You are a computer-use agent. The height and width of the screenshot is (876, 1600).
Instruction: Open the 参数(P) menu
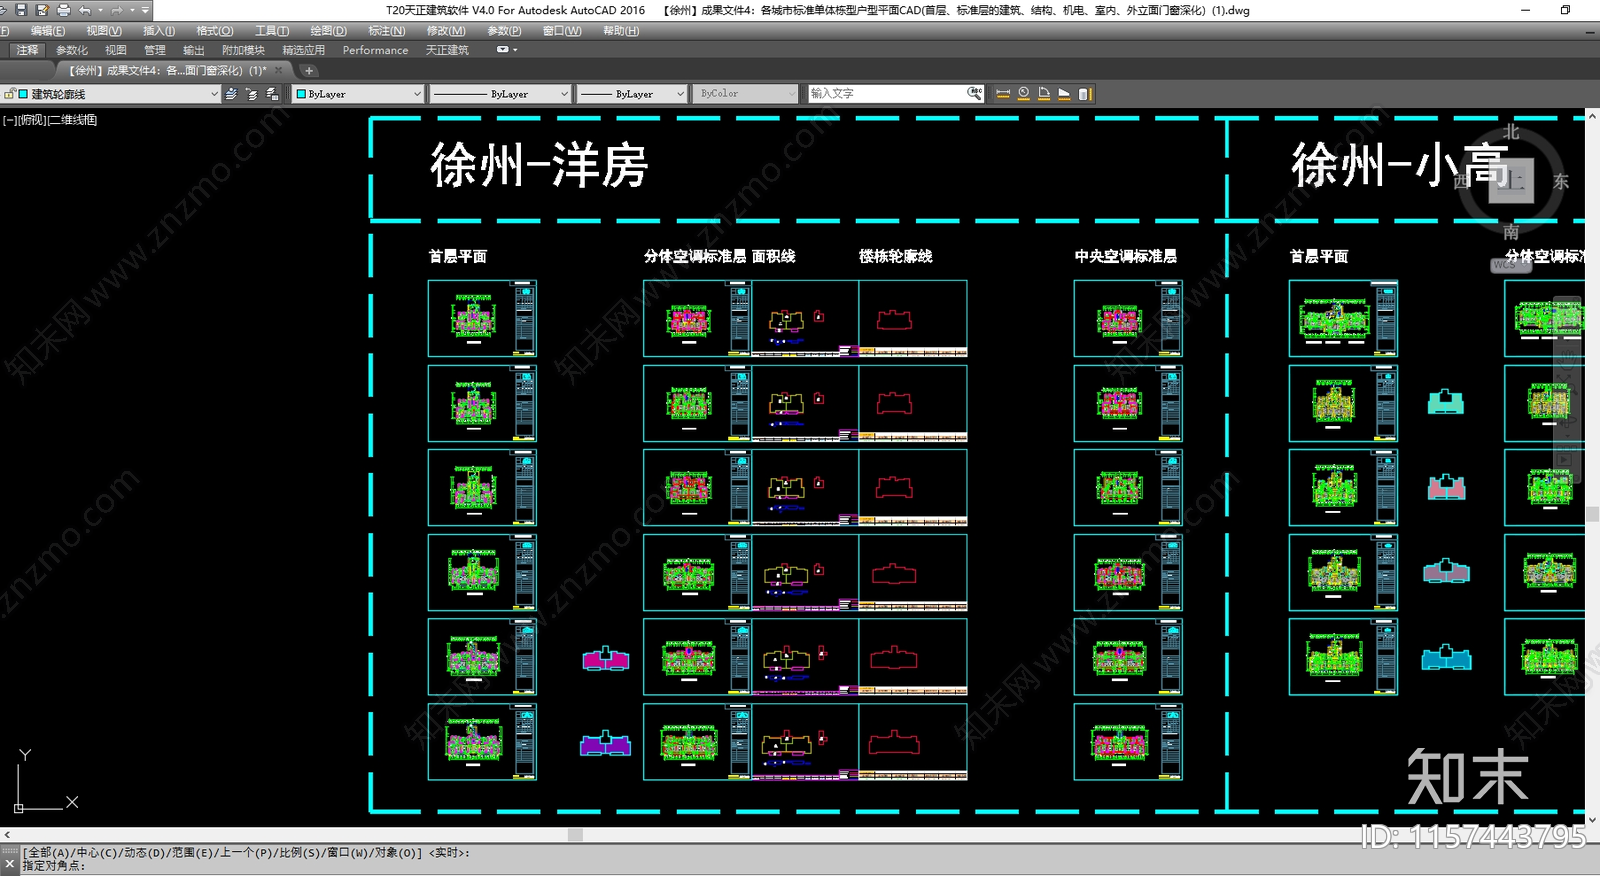point(504,31)
